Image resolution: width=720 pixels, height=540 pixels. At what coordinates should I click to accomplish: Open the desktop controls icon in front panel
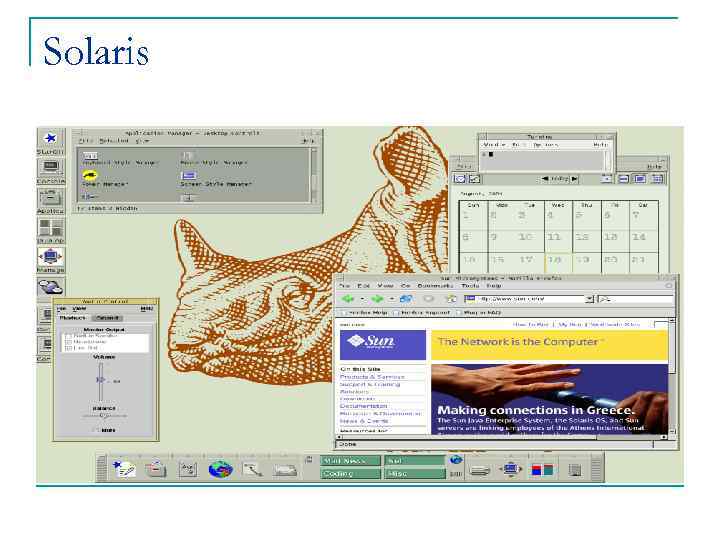click(511, 469)
